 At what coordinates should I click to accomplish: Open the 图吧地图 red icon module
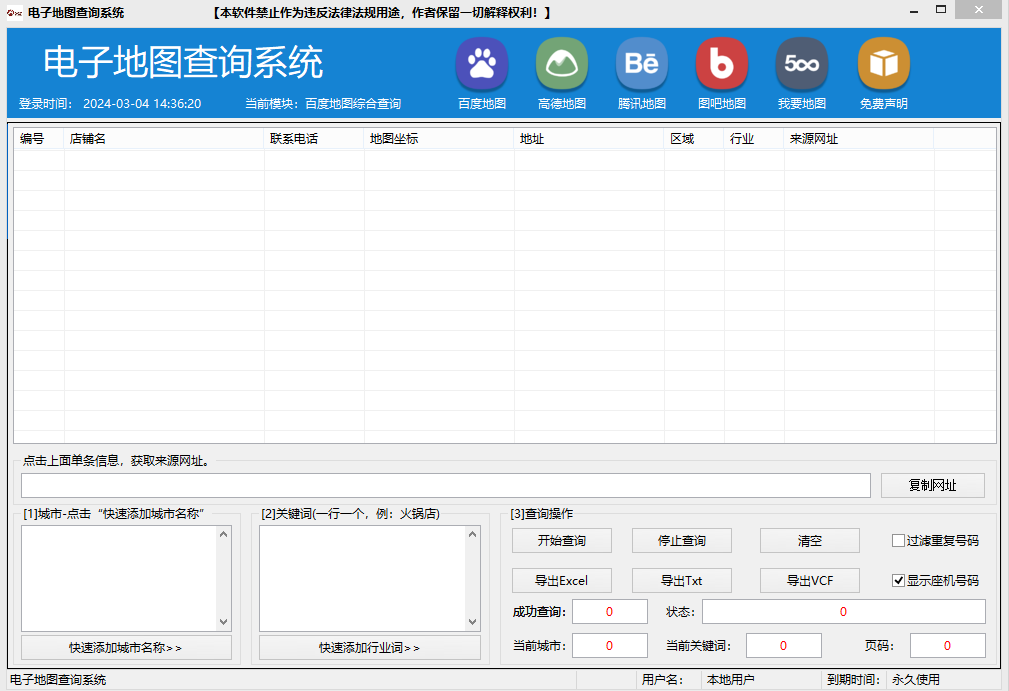722,64
